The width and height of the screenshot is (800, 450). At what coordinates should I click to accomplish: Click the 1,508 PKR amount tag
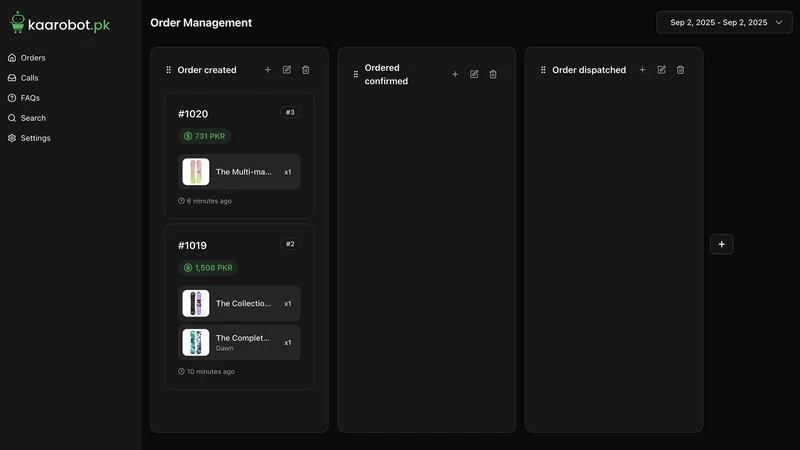click(208, 268)
